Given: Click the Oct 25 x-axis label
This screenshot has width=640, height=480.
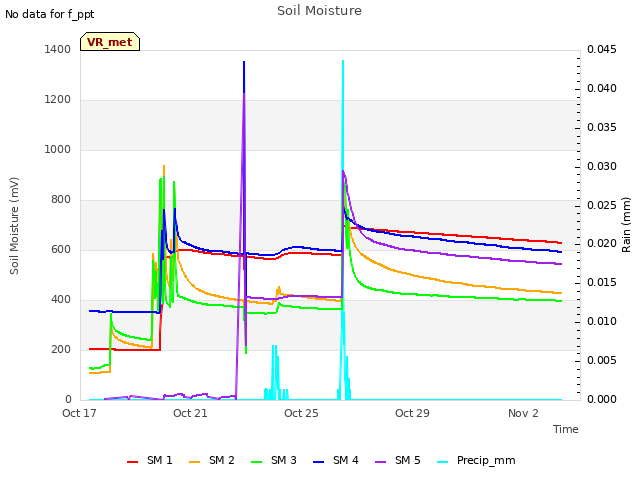Looking at the screenshot, I should [301, 413].
